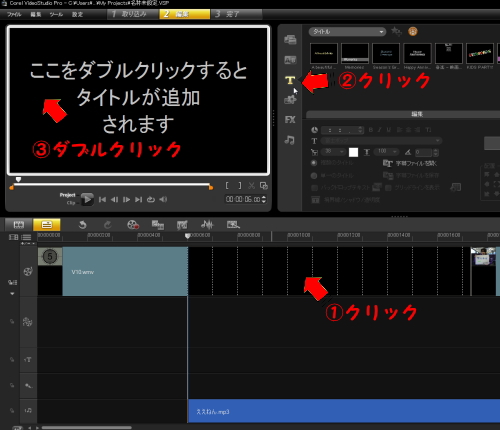Step to next frame
This screenshot has height=430, width=500.
(126, 199)
